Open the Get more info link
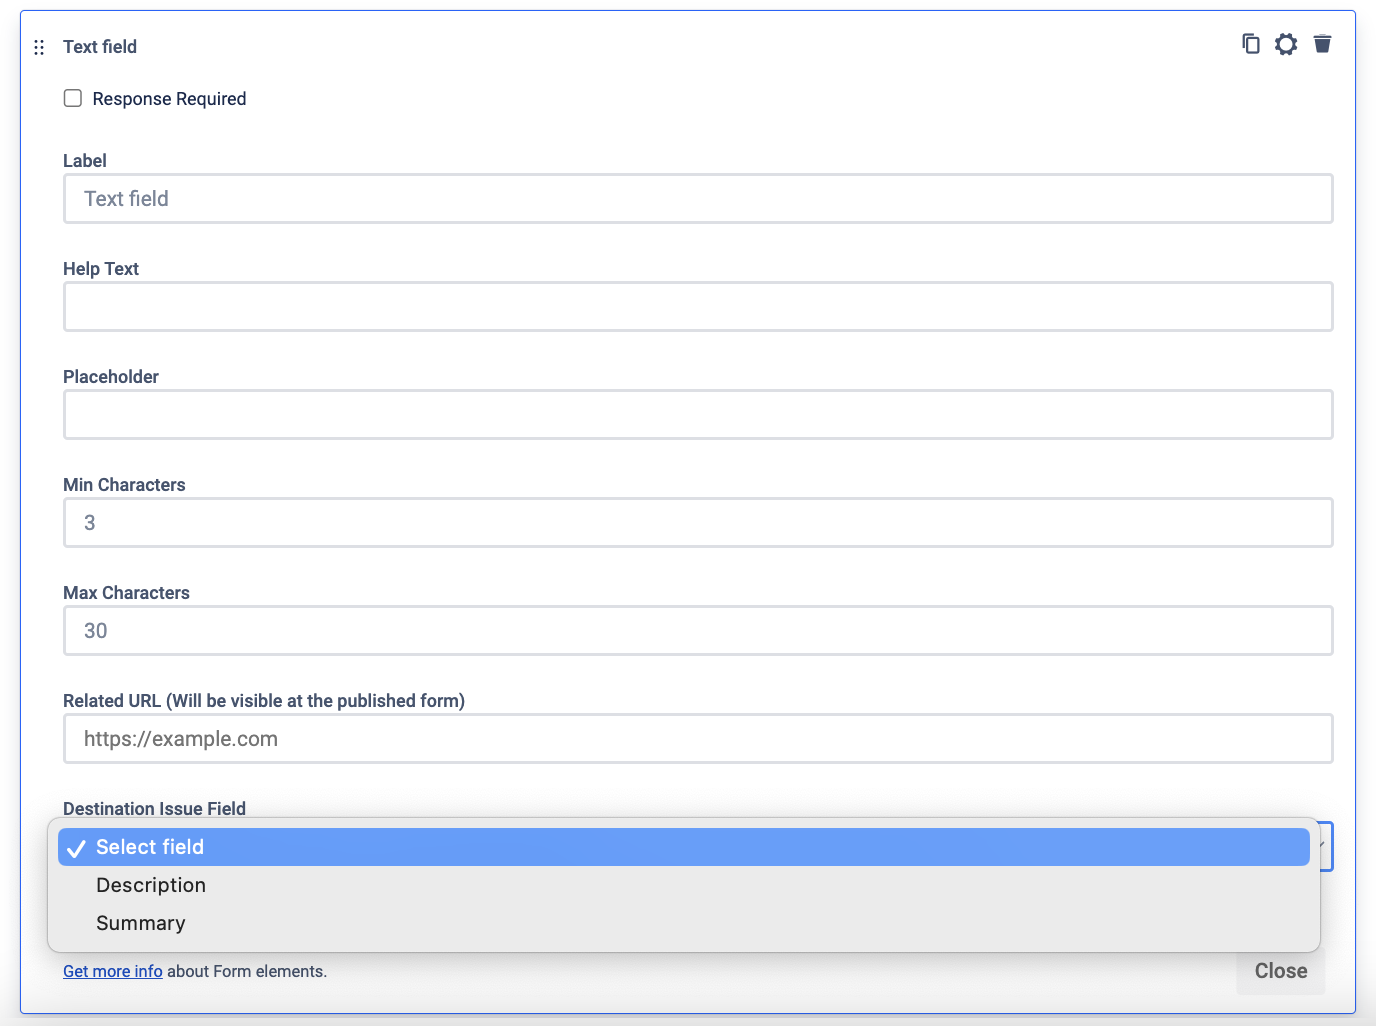The width and height of the screenshot is (1376, 1026). click(112, 971)
